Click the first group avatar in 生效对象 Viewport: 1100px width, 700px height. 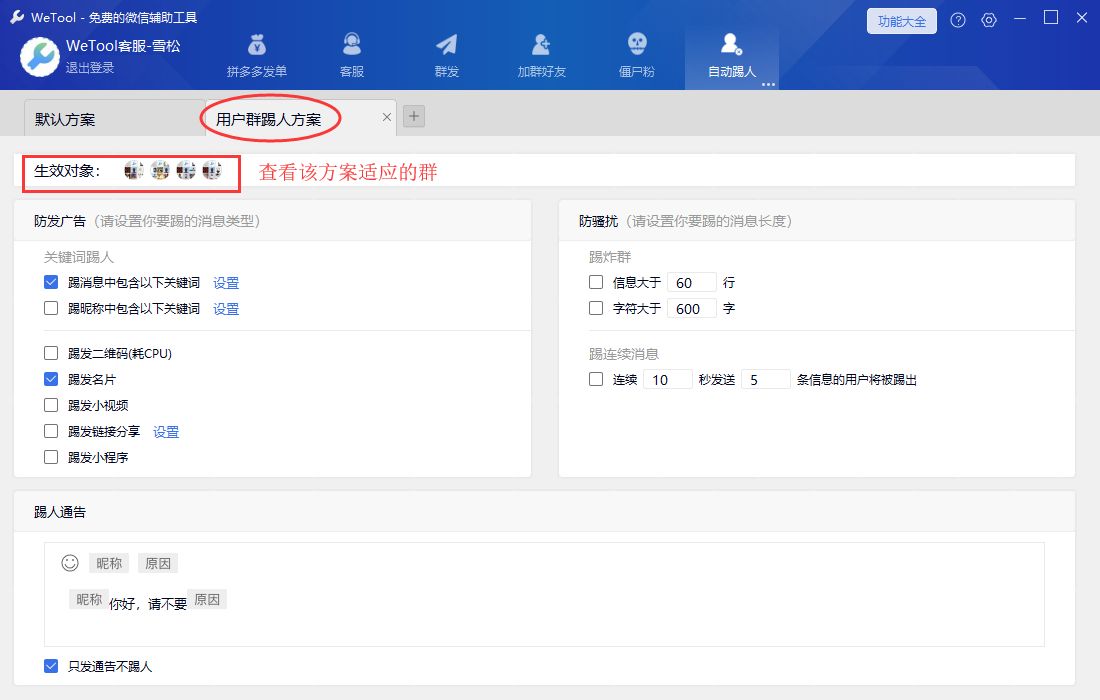click(x=133, y=170)
